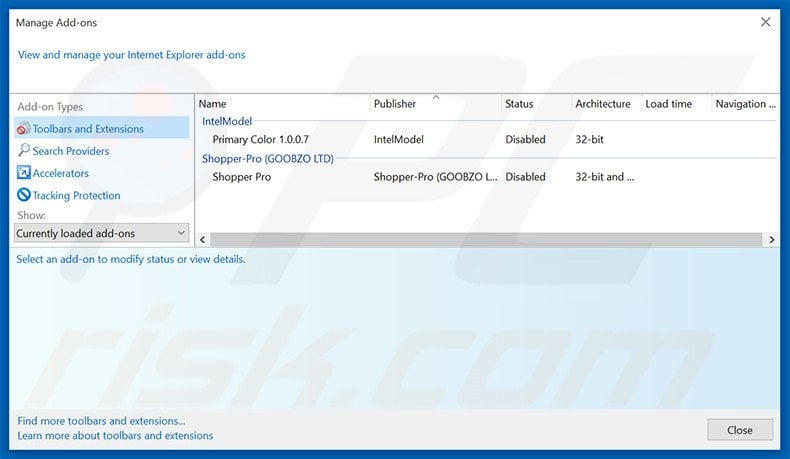Select the Shopper Pro add-on row
Screen dimensions: 790x459
[486, 177]
